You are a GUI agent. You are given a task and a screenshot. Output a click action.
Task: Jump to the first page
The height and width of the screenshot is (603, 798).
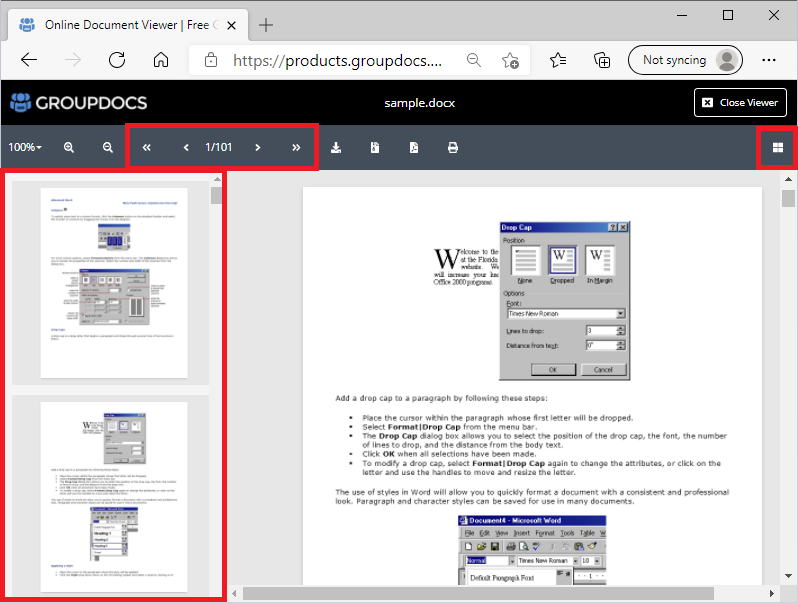[x=147, y=147]
